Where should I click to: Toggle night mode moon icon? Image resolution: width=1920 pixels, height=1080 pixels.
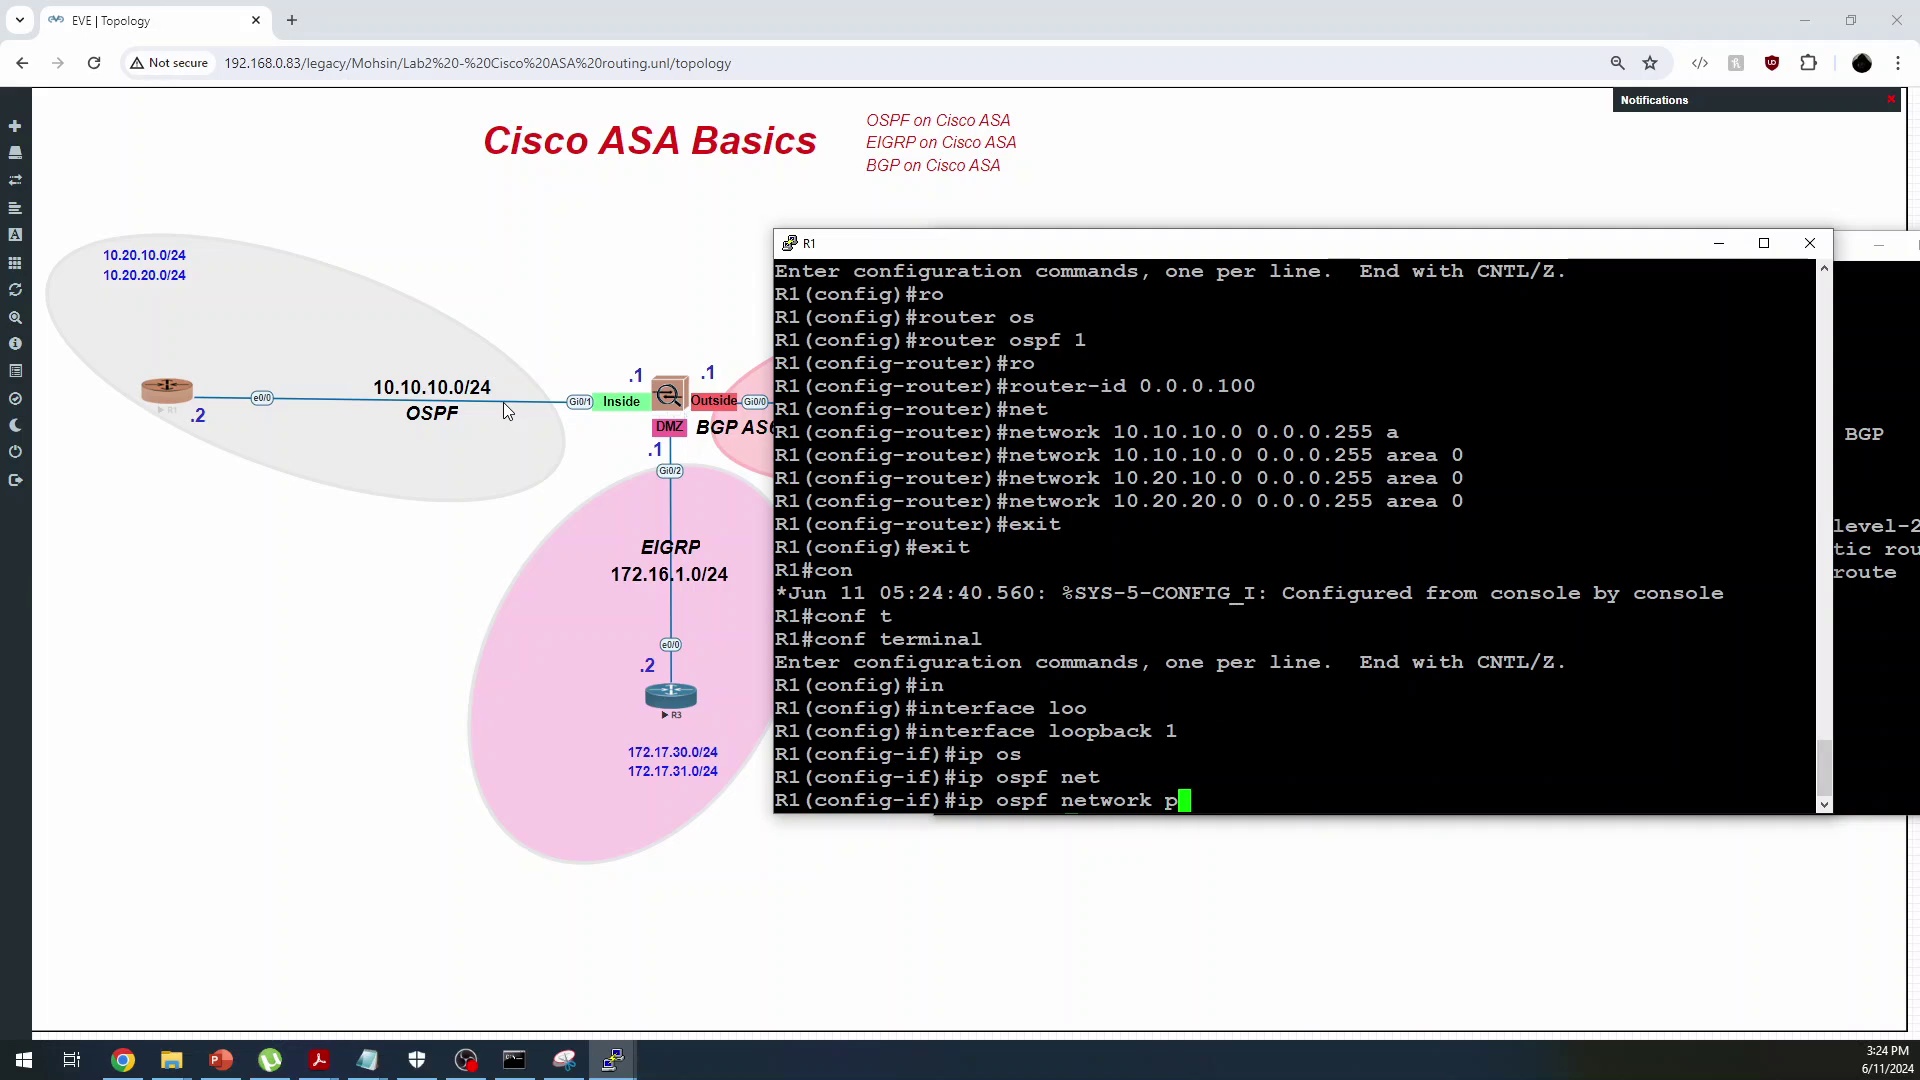coord(15,425)
